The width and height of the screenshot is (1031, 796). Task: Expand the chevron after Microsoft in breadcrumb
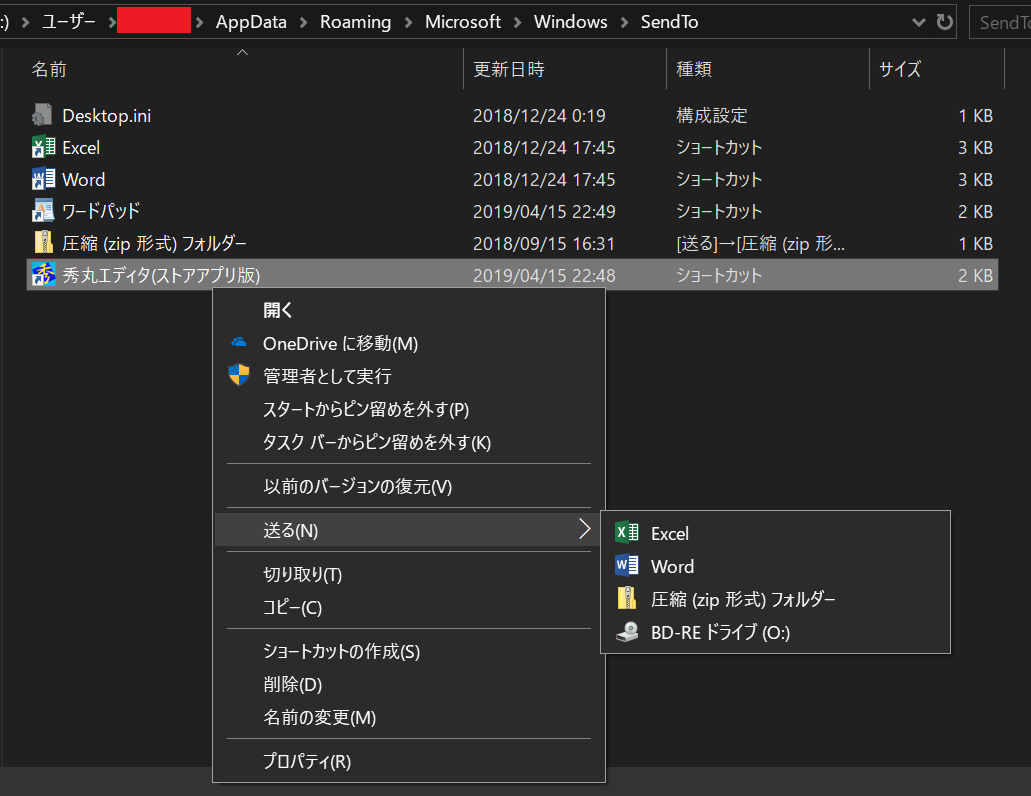pyautogui.click(x=517, y=22)
